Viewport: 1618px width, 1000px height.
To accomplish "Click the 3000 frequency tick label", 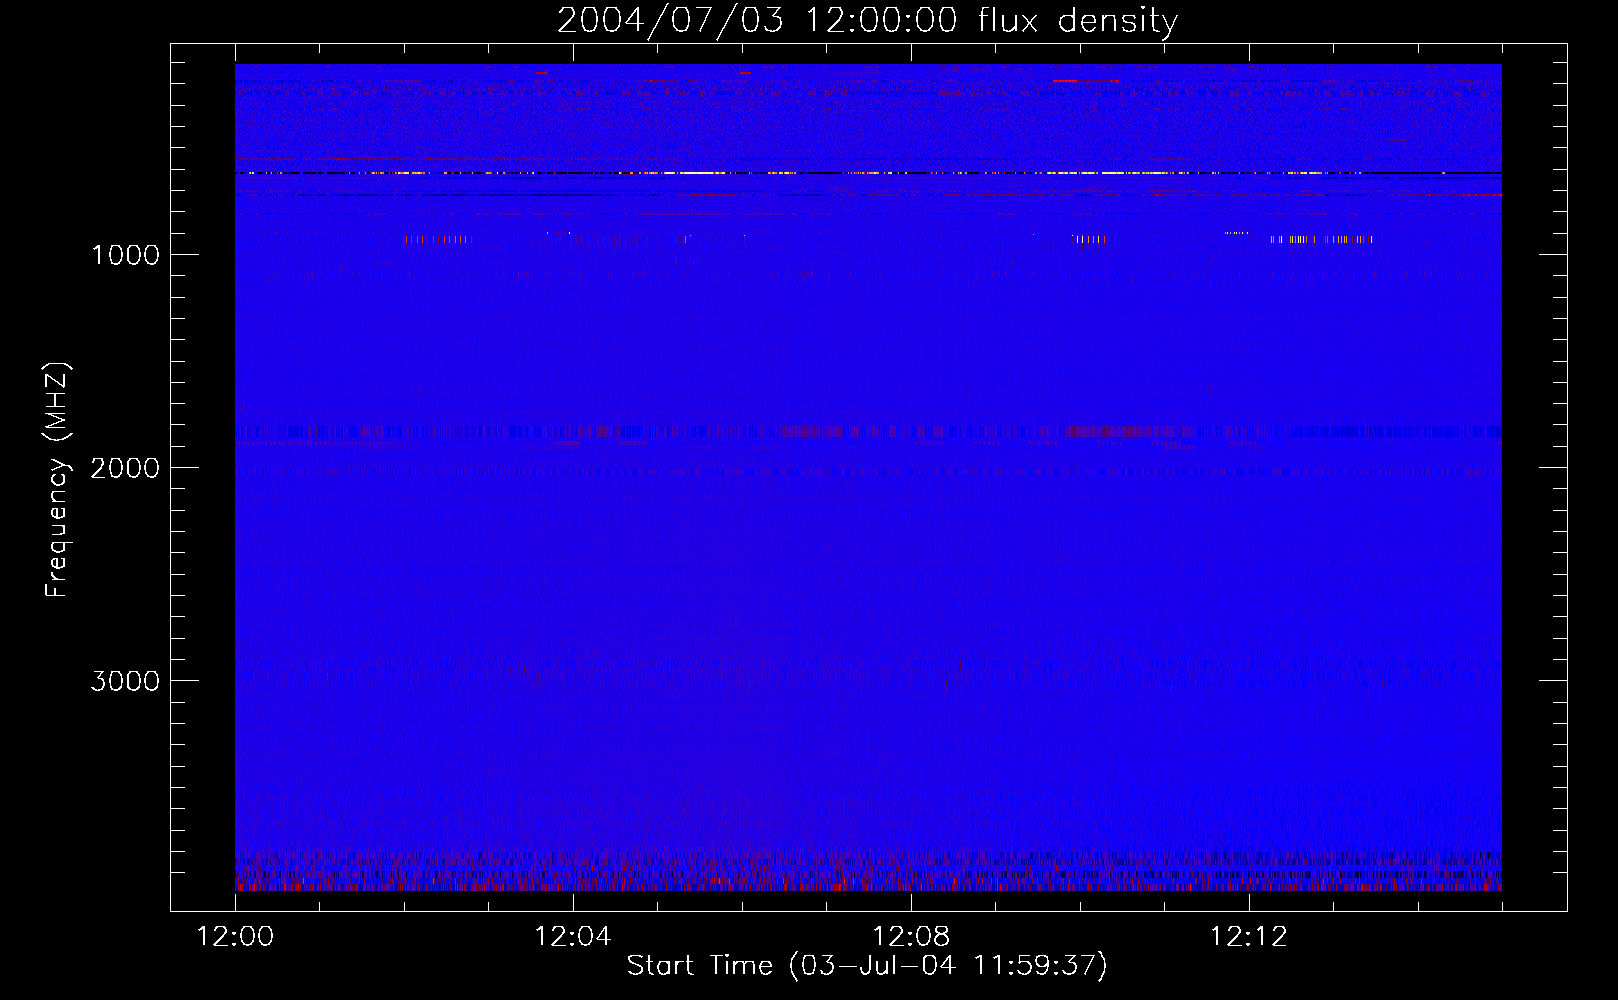I will tap(125, 681).
